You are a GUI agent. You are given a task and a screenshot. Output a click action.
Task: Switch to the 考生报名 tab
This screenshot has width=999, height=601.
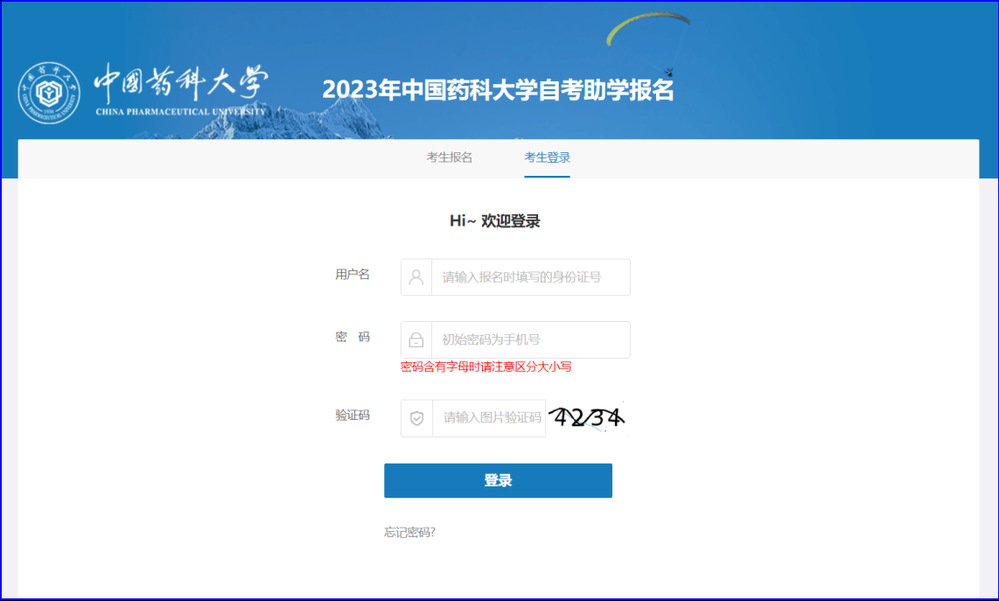[449, 157]
